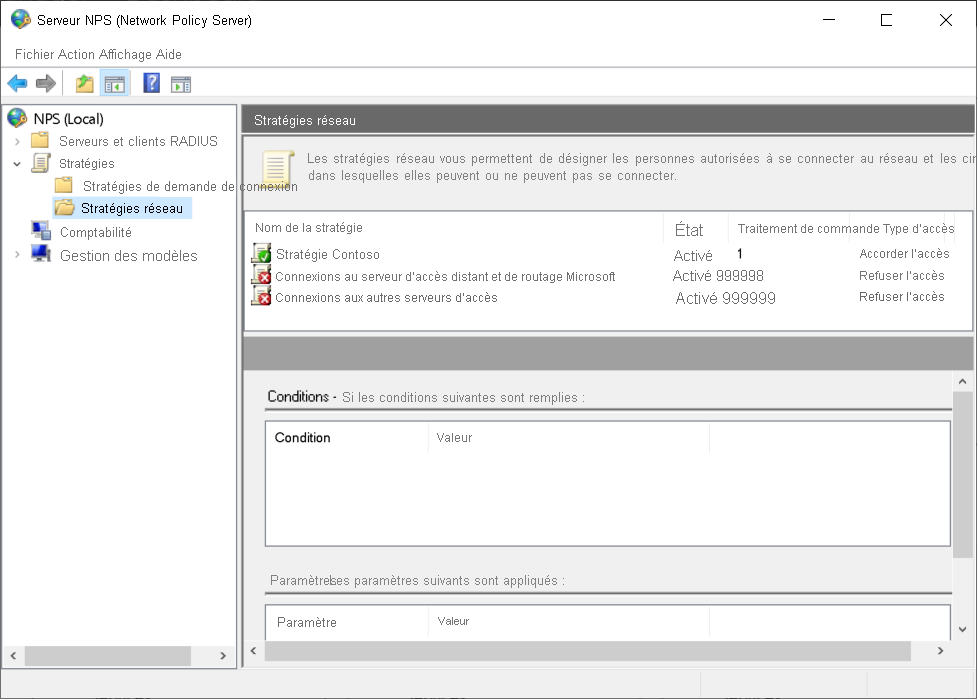Select Stratégies réseau tree item
The width and height of the screenshot is (977, 699).
coord(132,208)
